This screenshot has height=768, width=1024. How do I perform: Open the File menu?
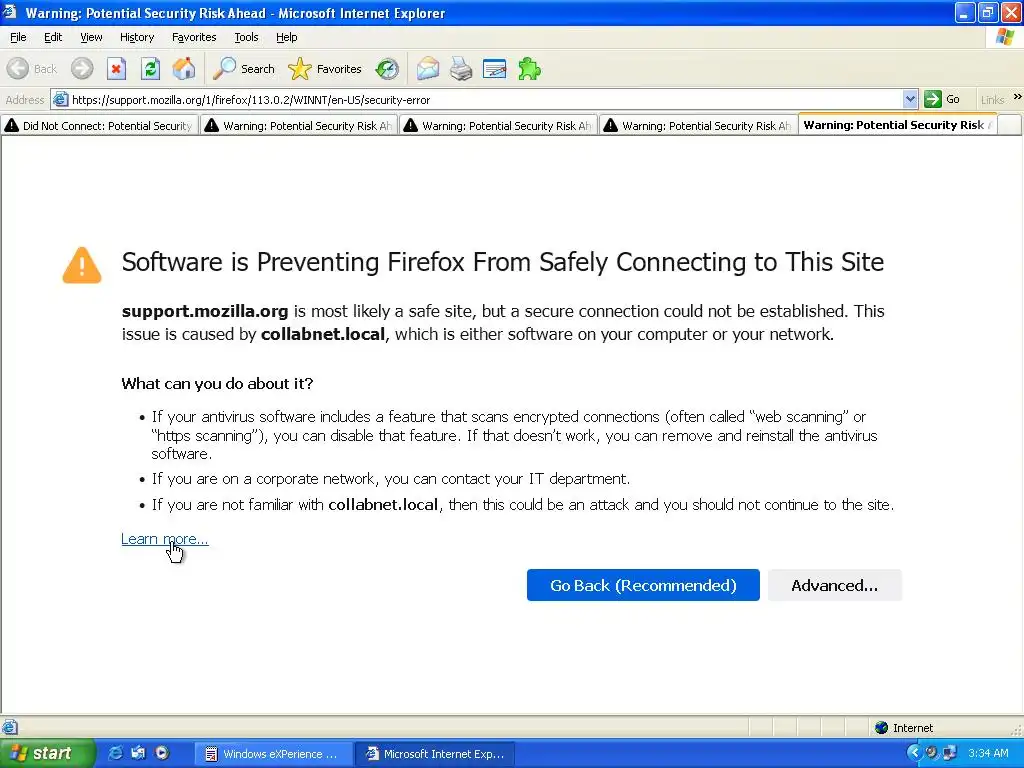(18, 37)
